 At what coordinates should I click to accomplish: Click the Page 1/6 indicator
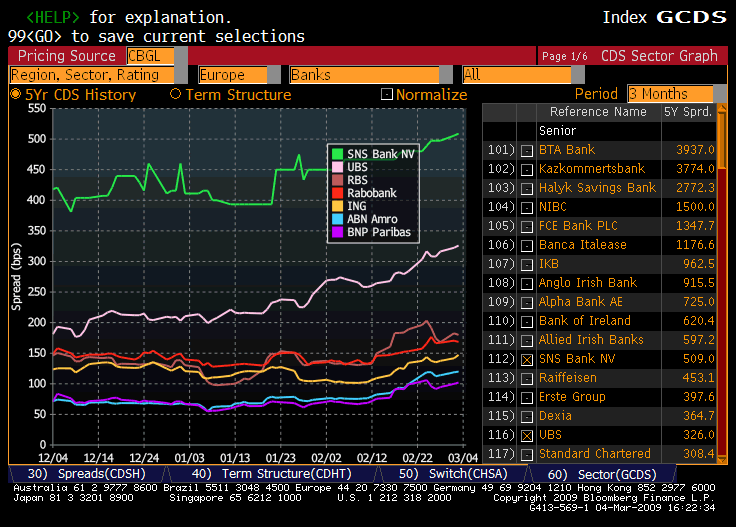click(565, 56)
